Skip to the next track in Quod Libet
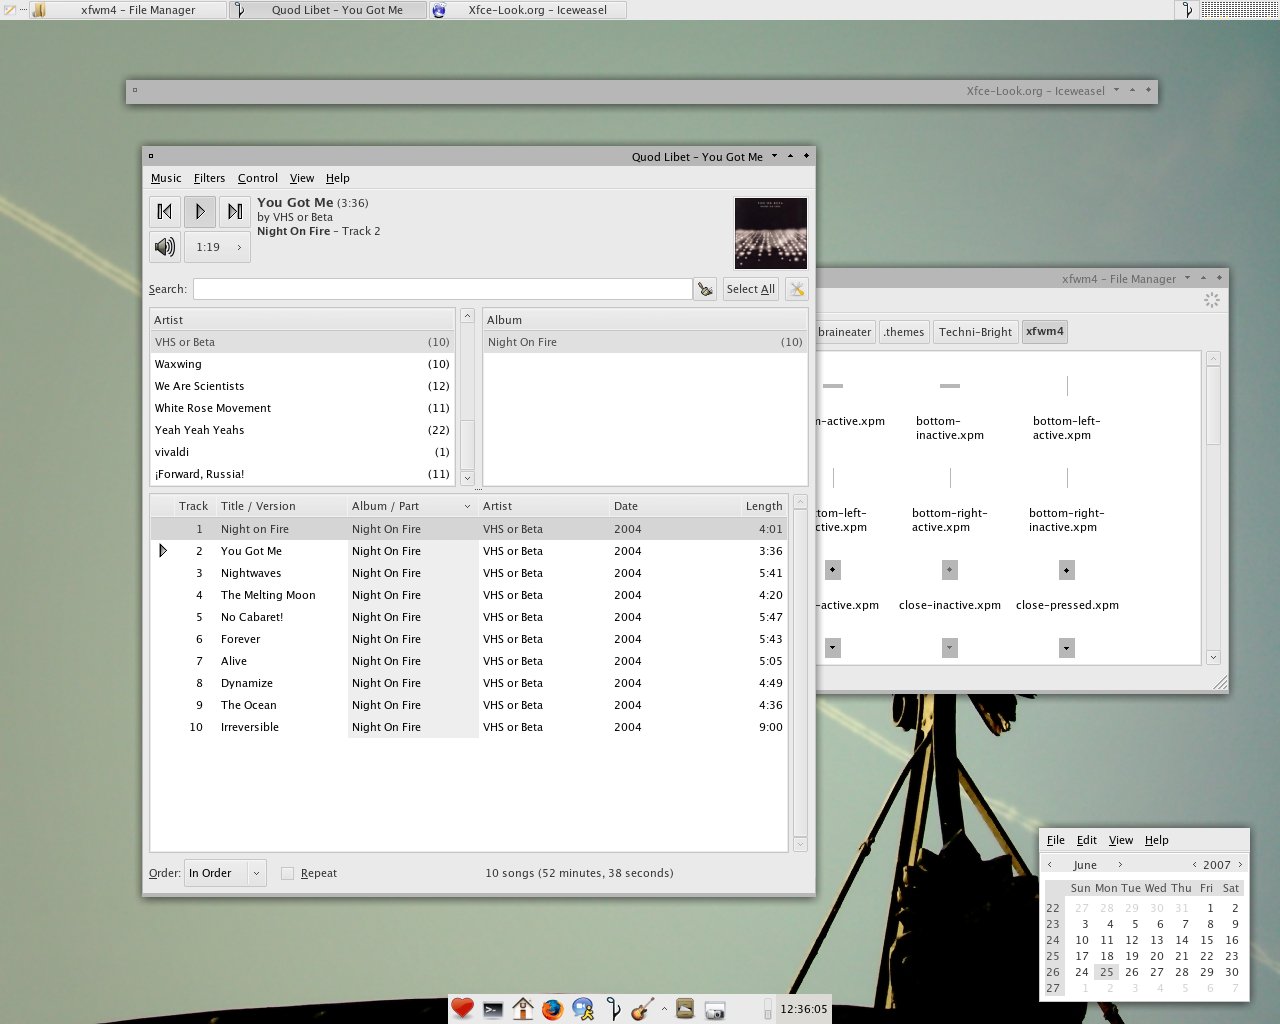The height and width of the screenshot is (1024, 1280). point(235,211)
